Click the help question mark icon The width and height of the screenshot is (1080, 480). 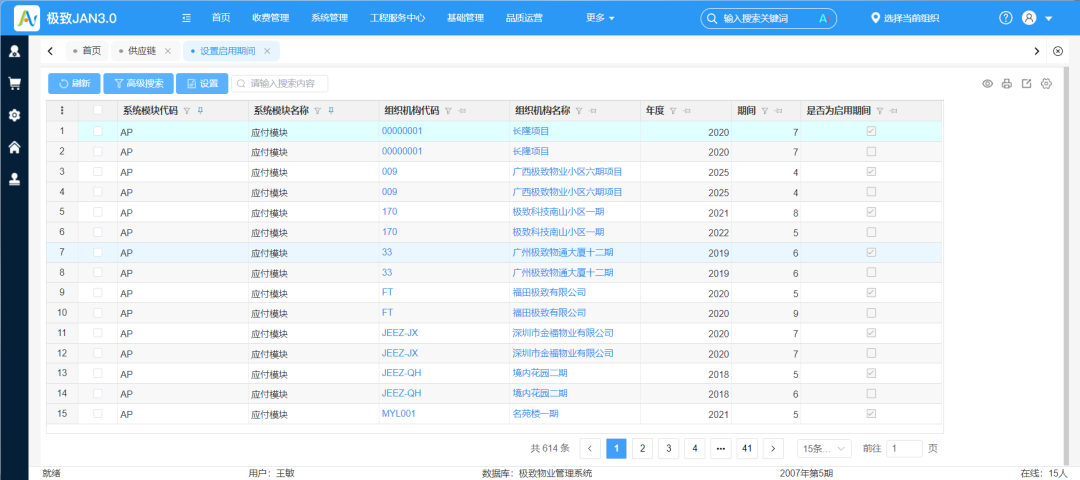pos(1006,18)
